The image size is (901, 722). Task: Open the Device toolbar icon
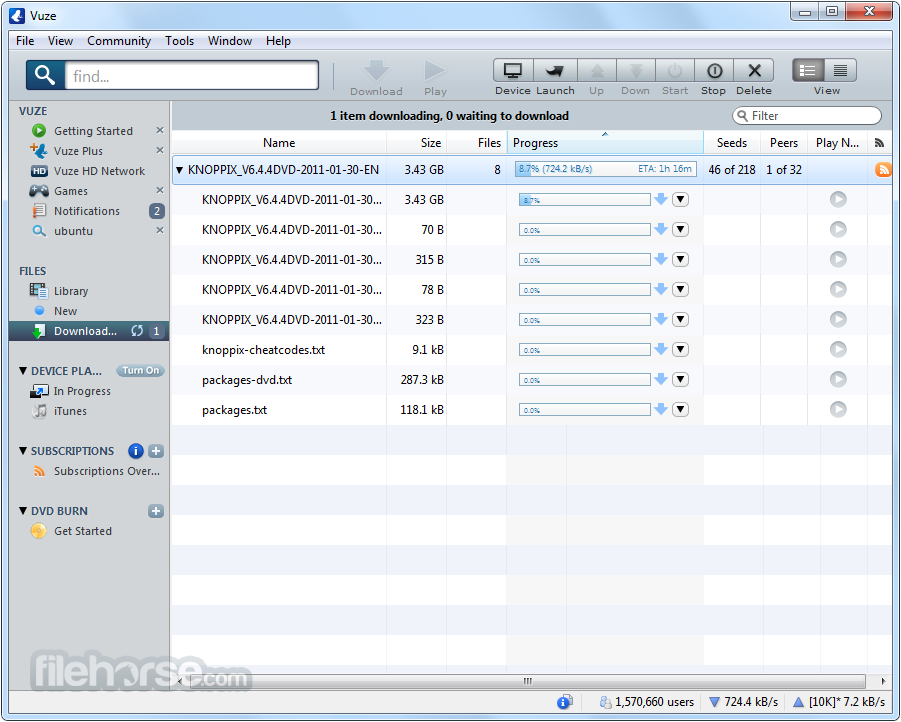point(513,71)
